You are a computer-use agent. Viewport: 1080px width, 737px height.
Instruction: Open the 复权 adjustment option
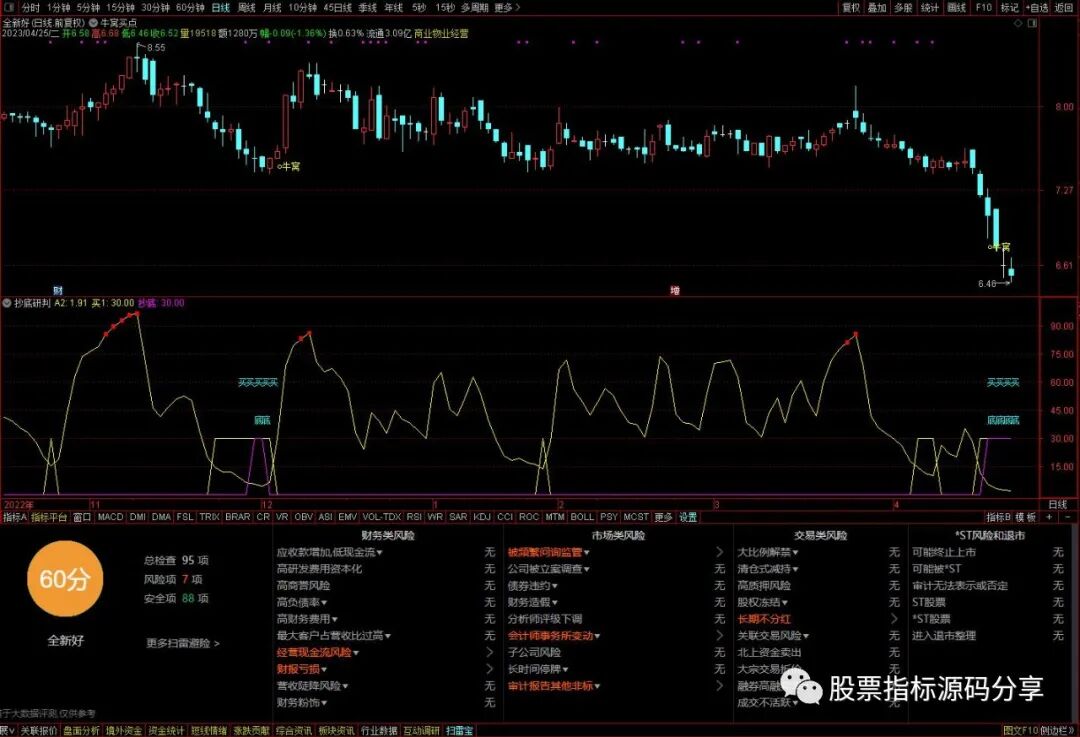(851, 8)
